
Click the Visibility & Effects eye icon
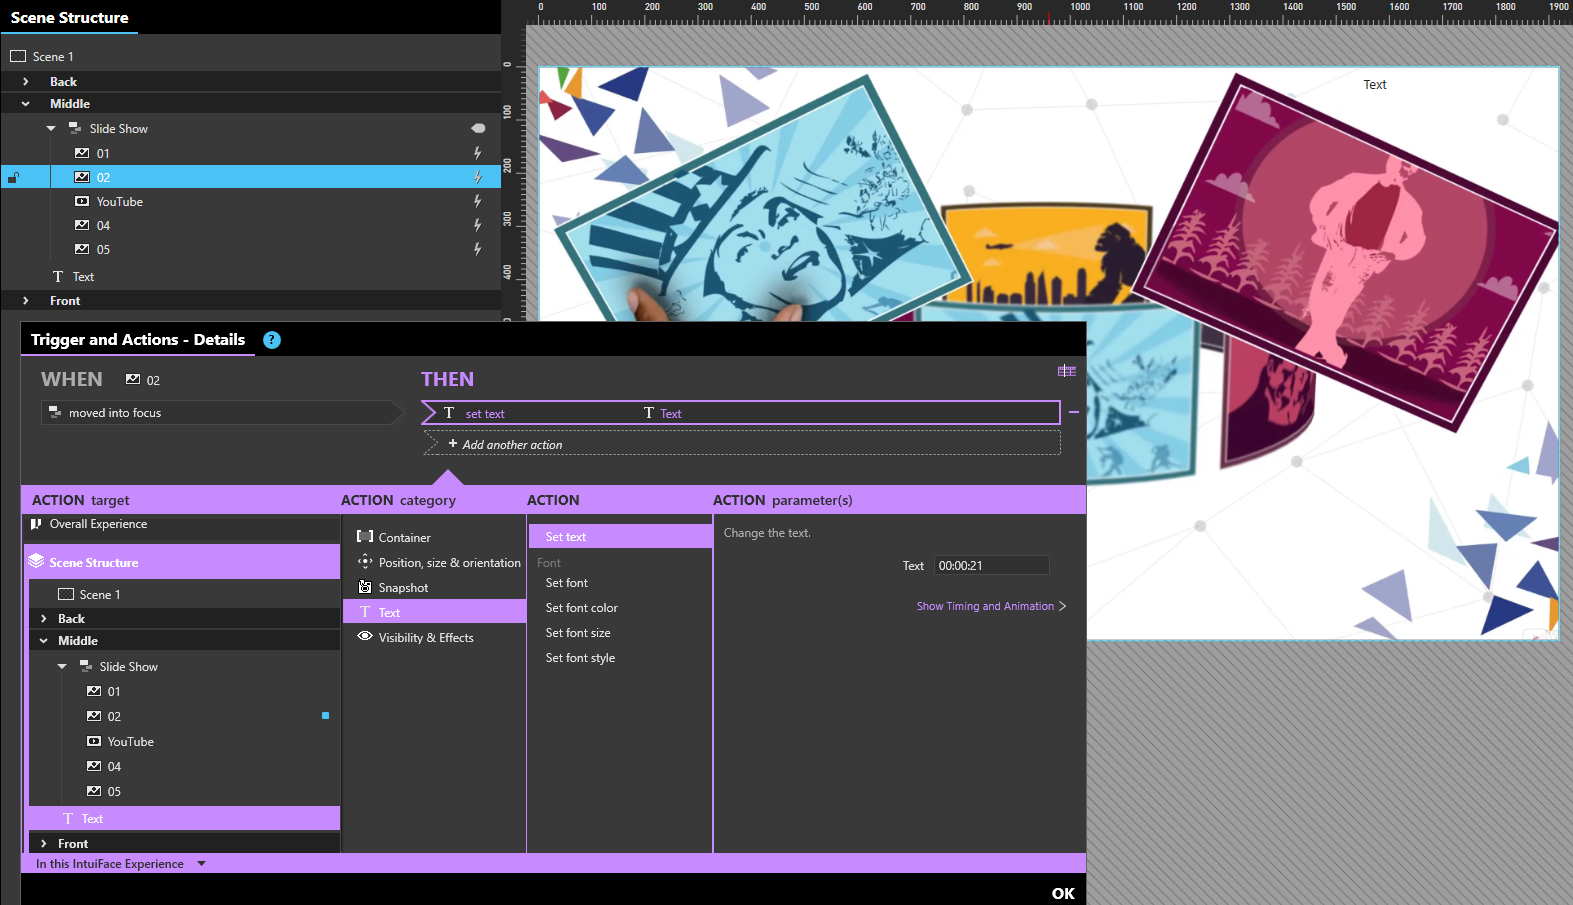click(x=365, y=636)
